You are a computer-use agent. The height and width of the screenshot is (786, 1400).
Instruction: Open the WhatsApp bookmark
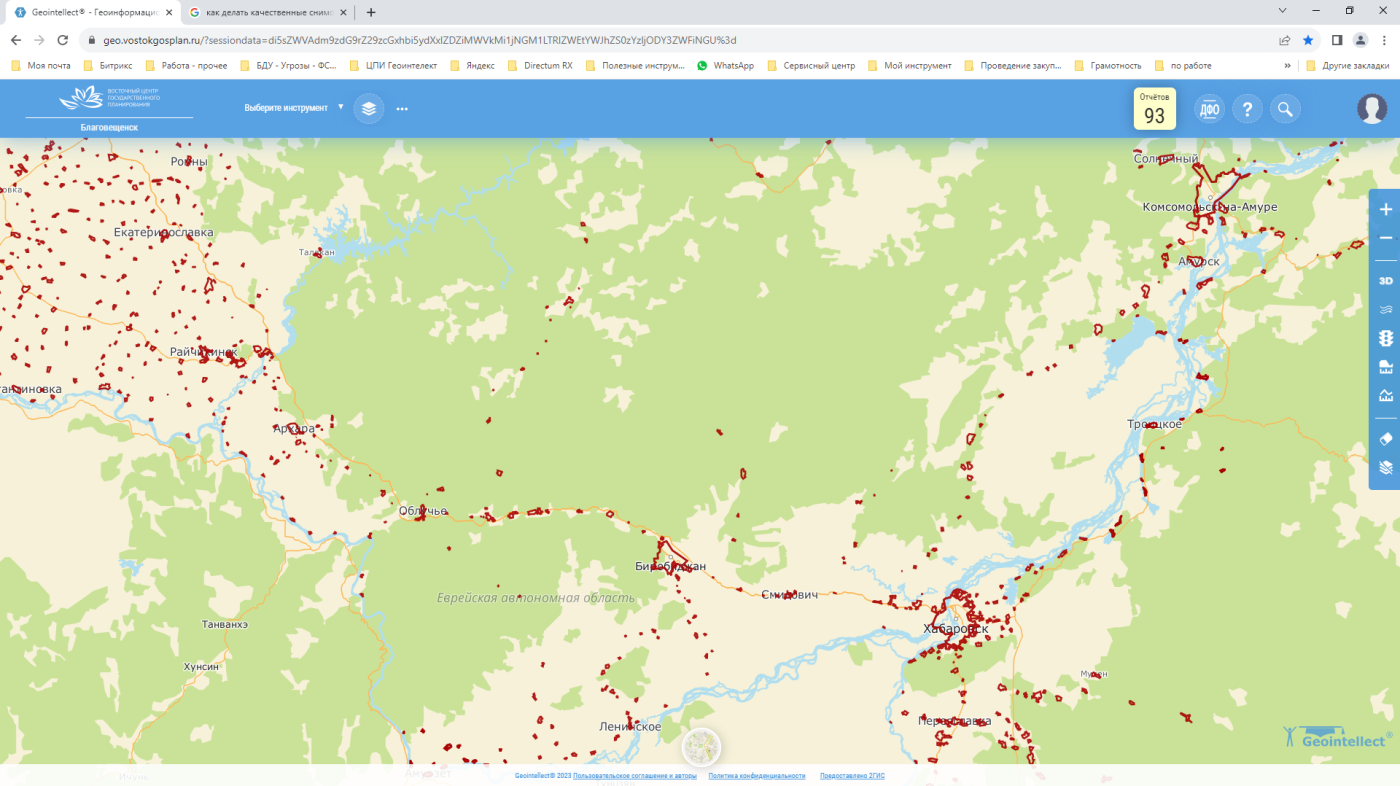pyautogui.click(x=725, y=65)
